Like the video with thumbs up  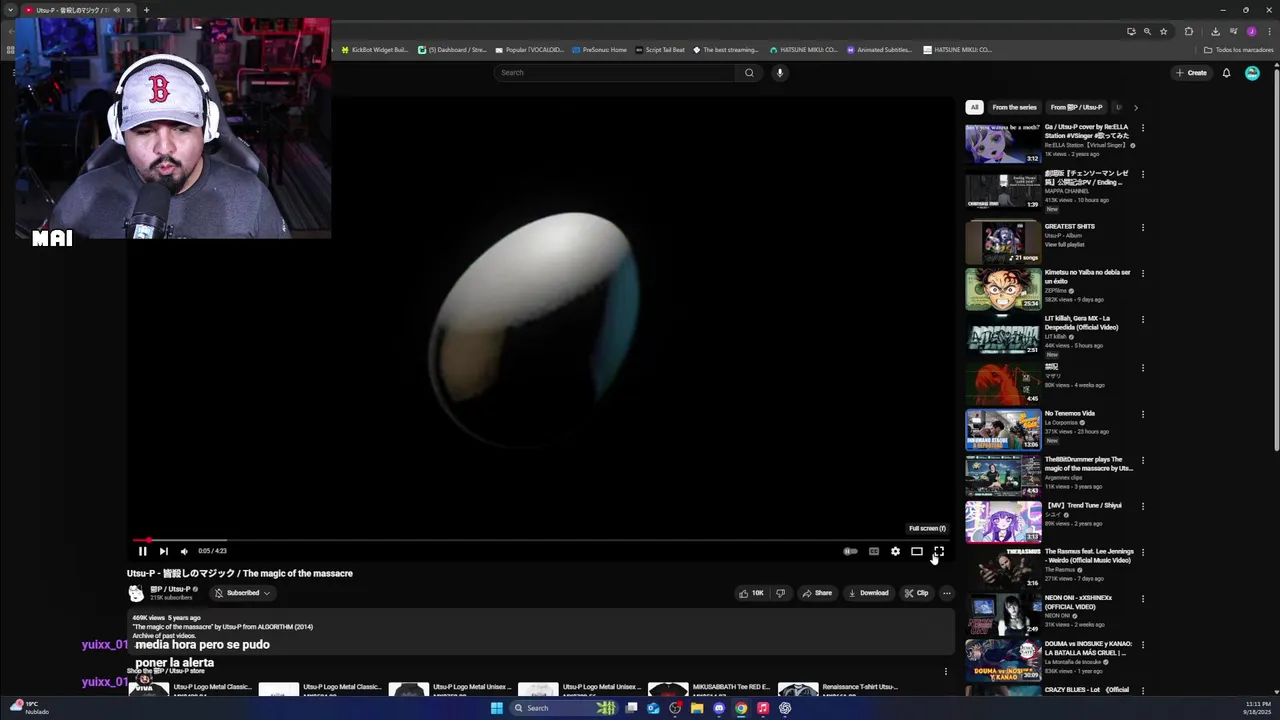click(x=751, y=593)
